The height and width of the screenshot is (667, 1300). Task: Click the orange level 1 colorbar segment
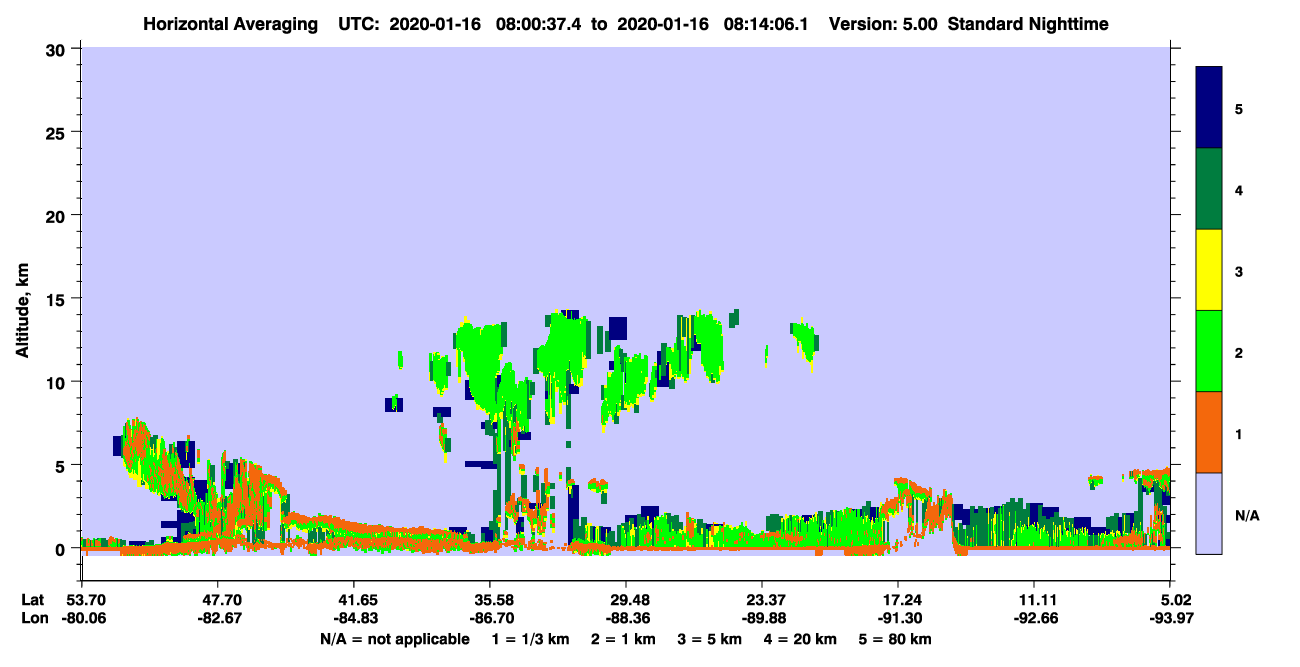1209,432
